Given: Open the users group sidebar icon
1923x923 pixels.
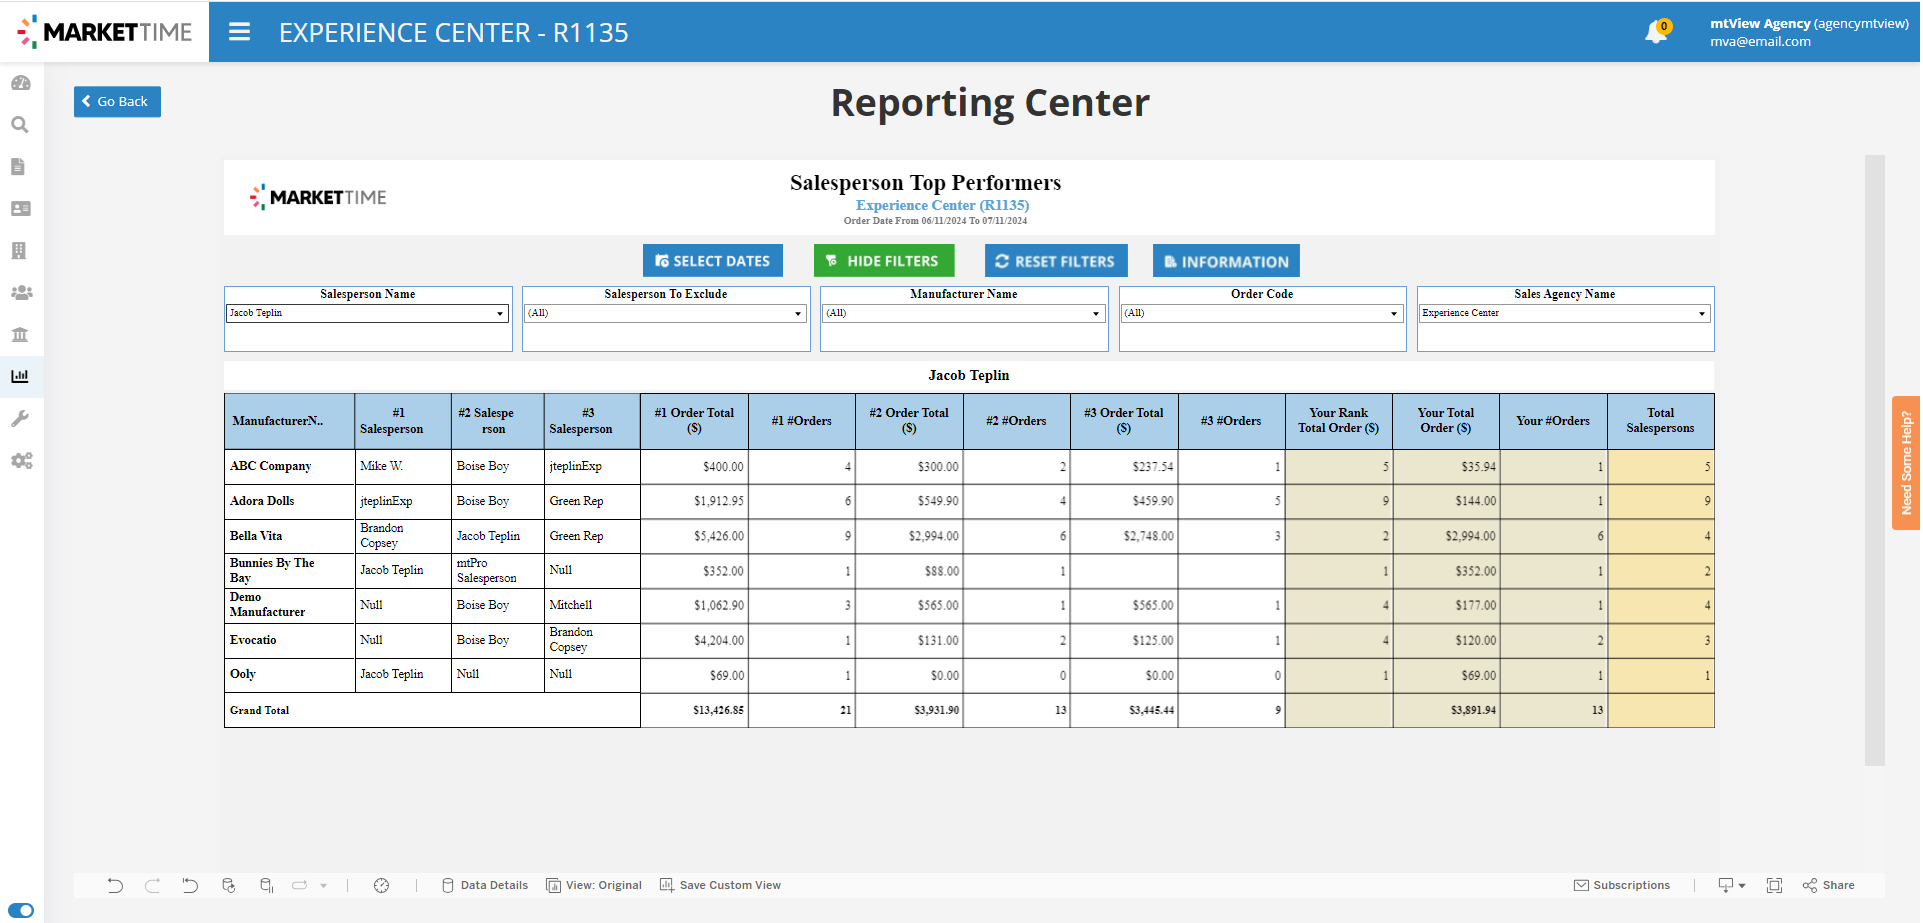Looking at the screenshot, I should point(21,293).
